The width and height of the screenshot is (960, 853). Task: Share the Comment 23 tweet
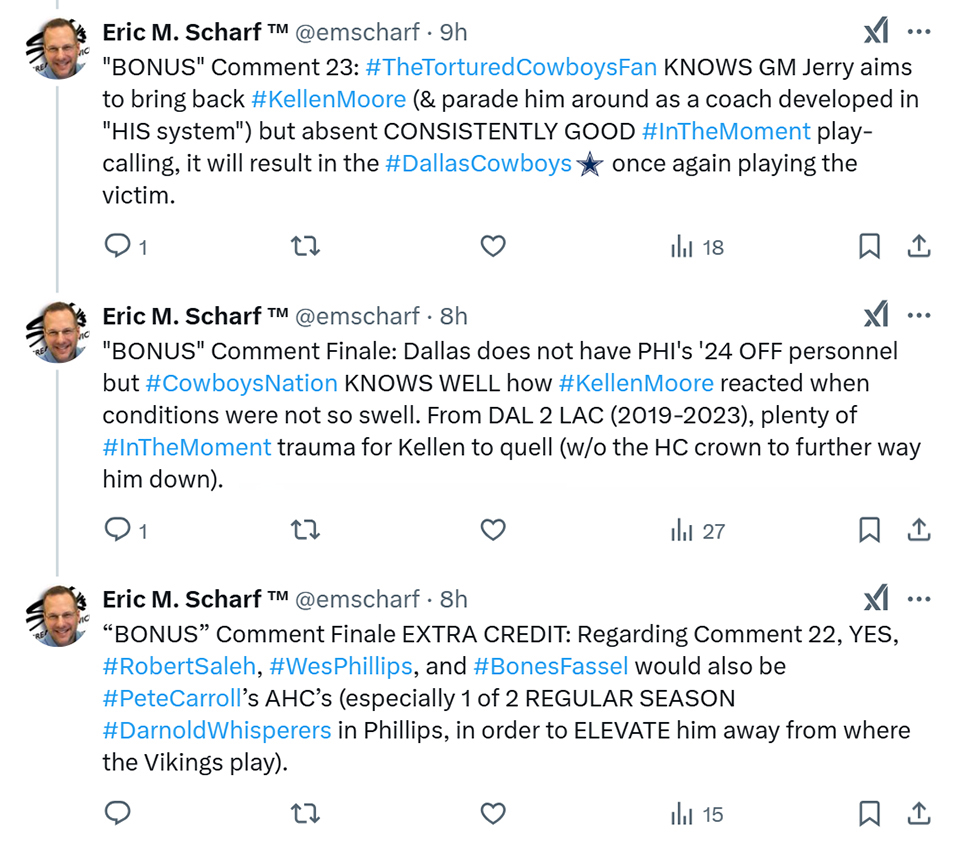(x=918, y=246)
